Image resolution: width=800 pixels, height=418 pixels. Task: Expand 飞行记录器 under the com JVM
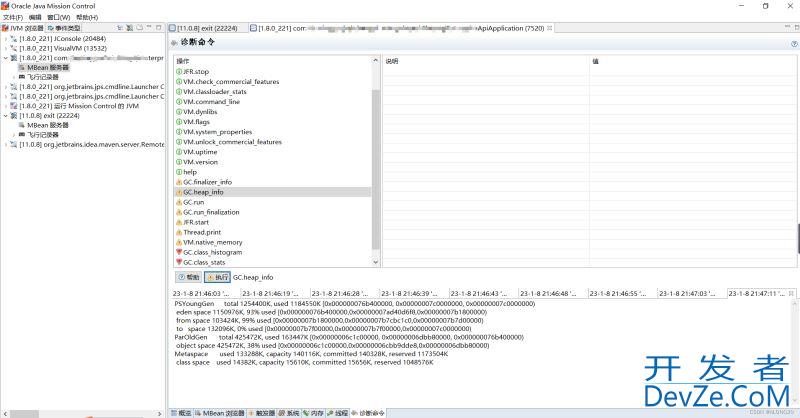coord(14,77)
